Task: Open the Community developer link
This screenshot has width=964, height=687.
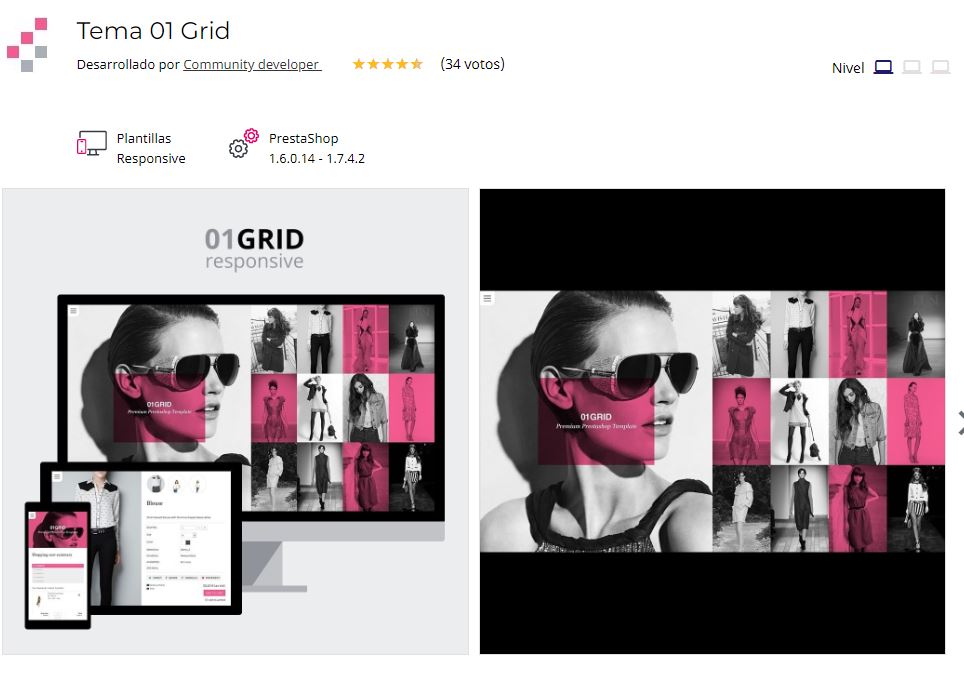Action: [252, 65]
